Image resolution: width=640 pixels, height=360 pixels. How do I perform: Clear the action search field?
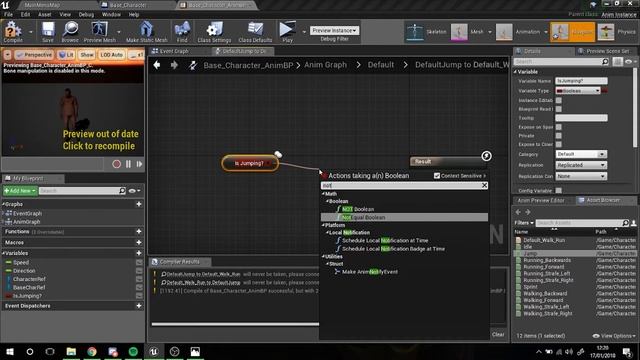click(x=484, y=185)
